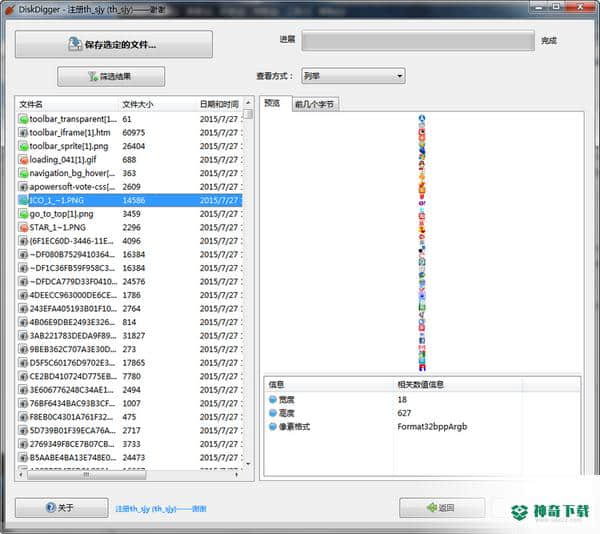600x534 pixels.
Task: Click file size value 31827
Action: coord(134,336)
